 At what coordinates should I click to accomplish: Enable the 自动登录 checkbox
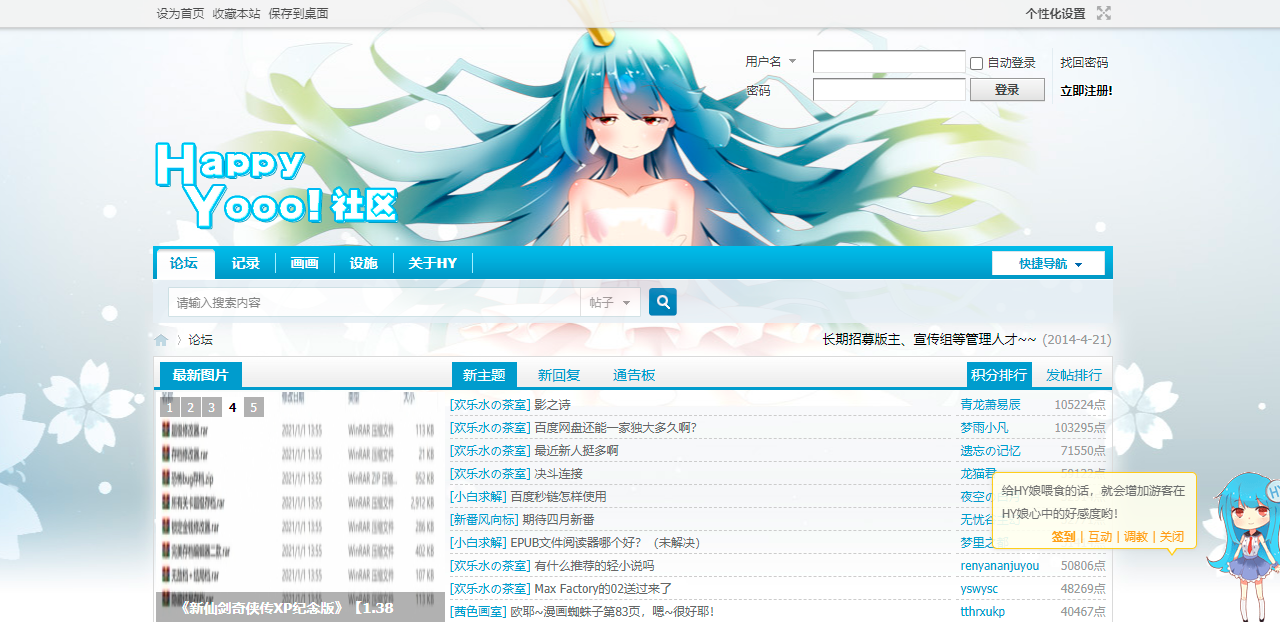(x=977, y=63)
